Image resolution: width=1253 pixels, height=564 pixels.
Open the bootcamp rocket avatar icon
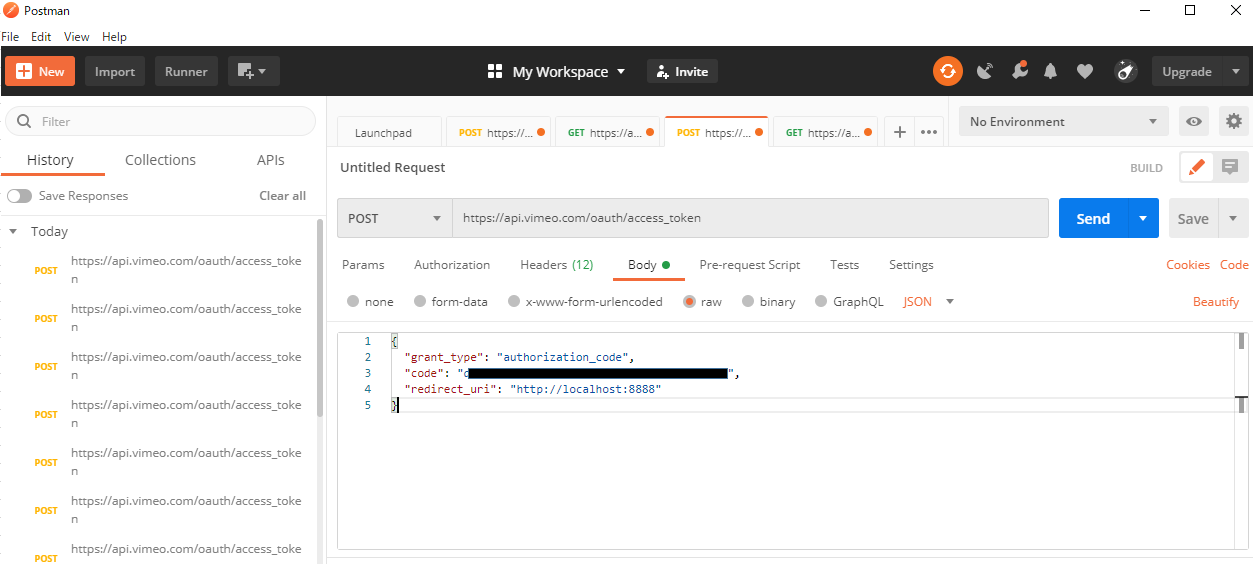[x=1125, y=71]
